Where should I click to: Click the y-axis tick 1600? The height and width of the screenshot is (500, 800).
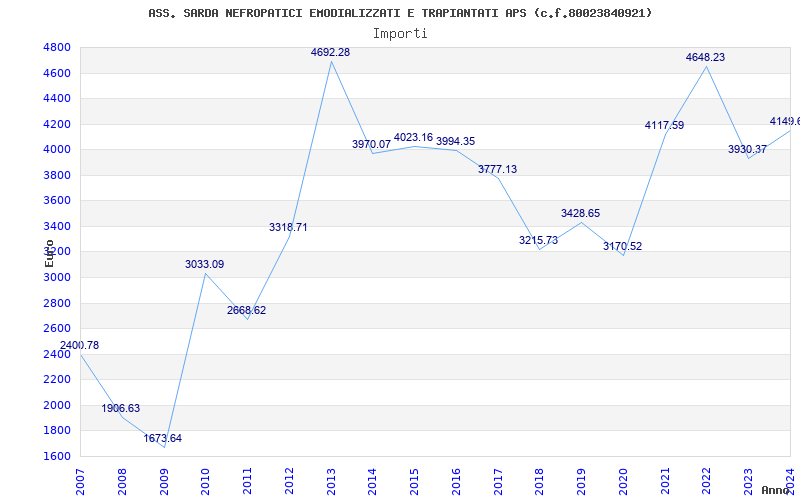click(57, 456)
